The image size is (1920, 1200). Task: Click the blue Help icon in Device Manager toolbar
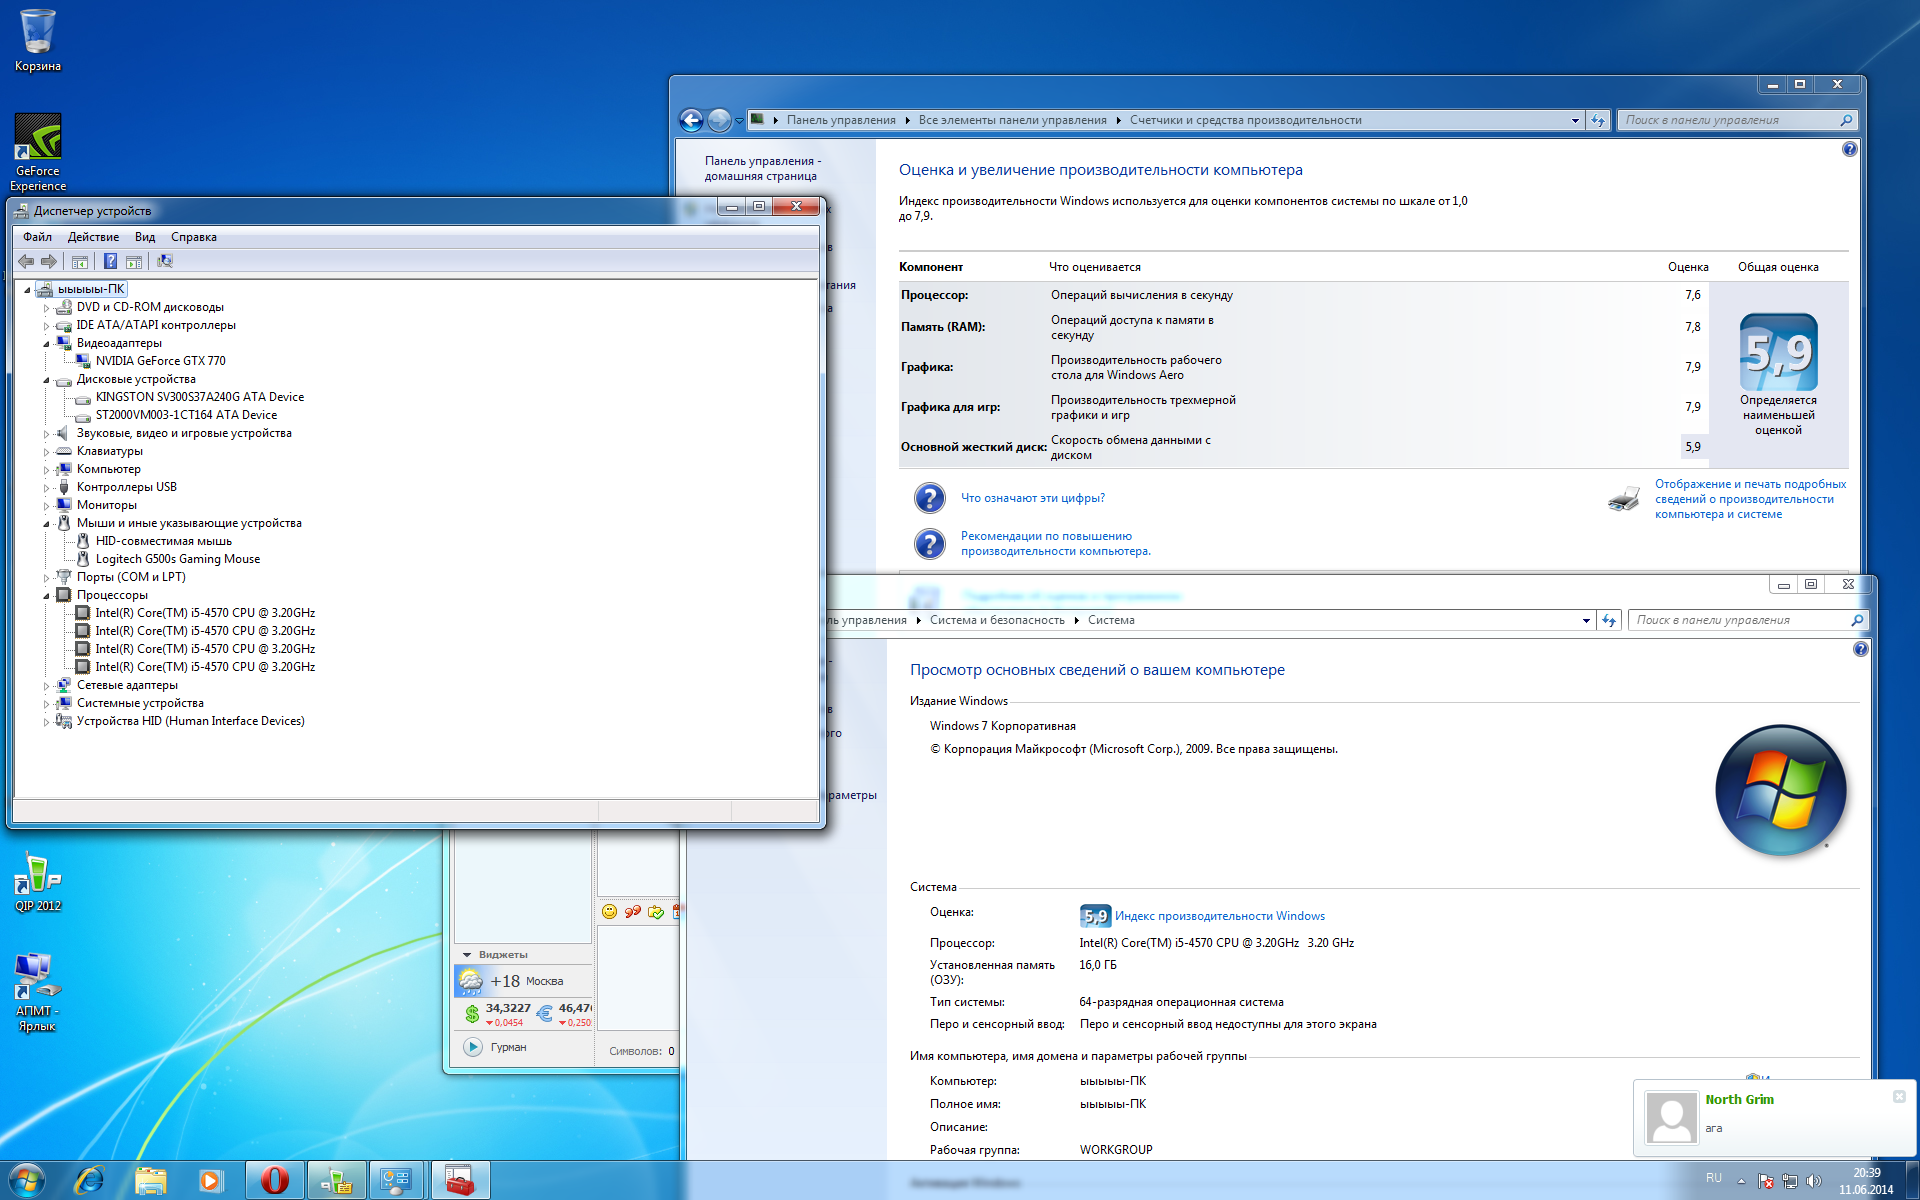pos(110,261)
